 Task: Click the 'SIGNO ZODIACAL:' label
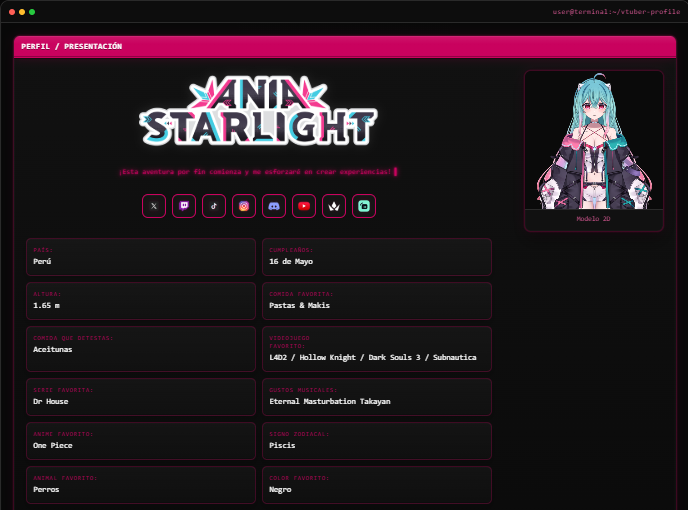299,434
